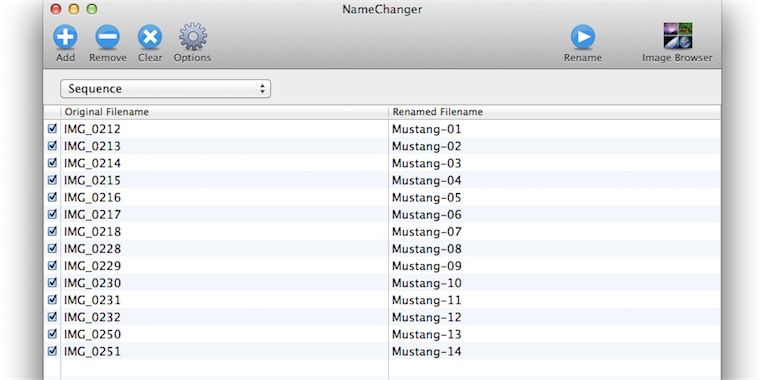760x380 pixels.
Task: Toggle the IMG_0215 checkbox
Action: tap(52, 180)
